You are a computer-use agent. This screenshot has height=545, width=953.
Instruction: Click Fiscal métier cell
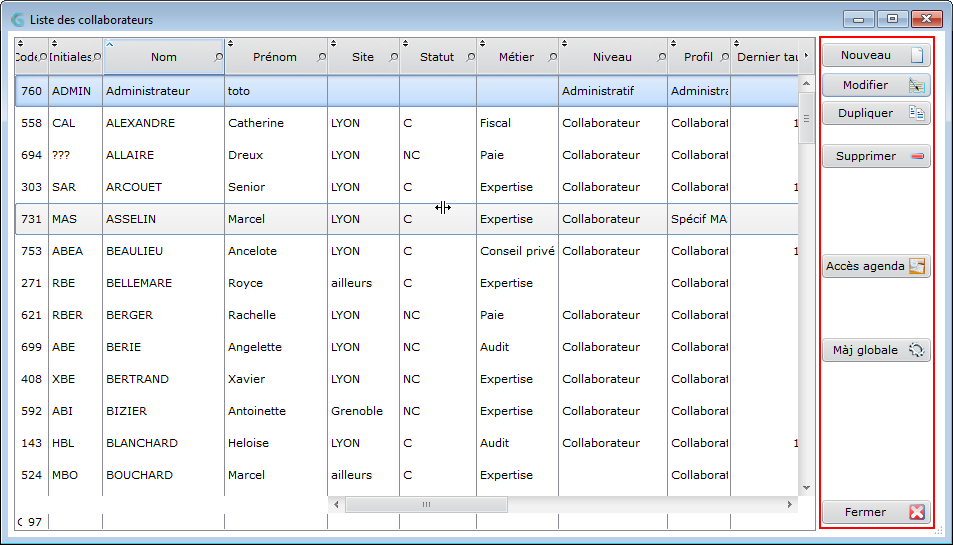point(517,123)
